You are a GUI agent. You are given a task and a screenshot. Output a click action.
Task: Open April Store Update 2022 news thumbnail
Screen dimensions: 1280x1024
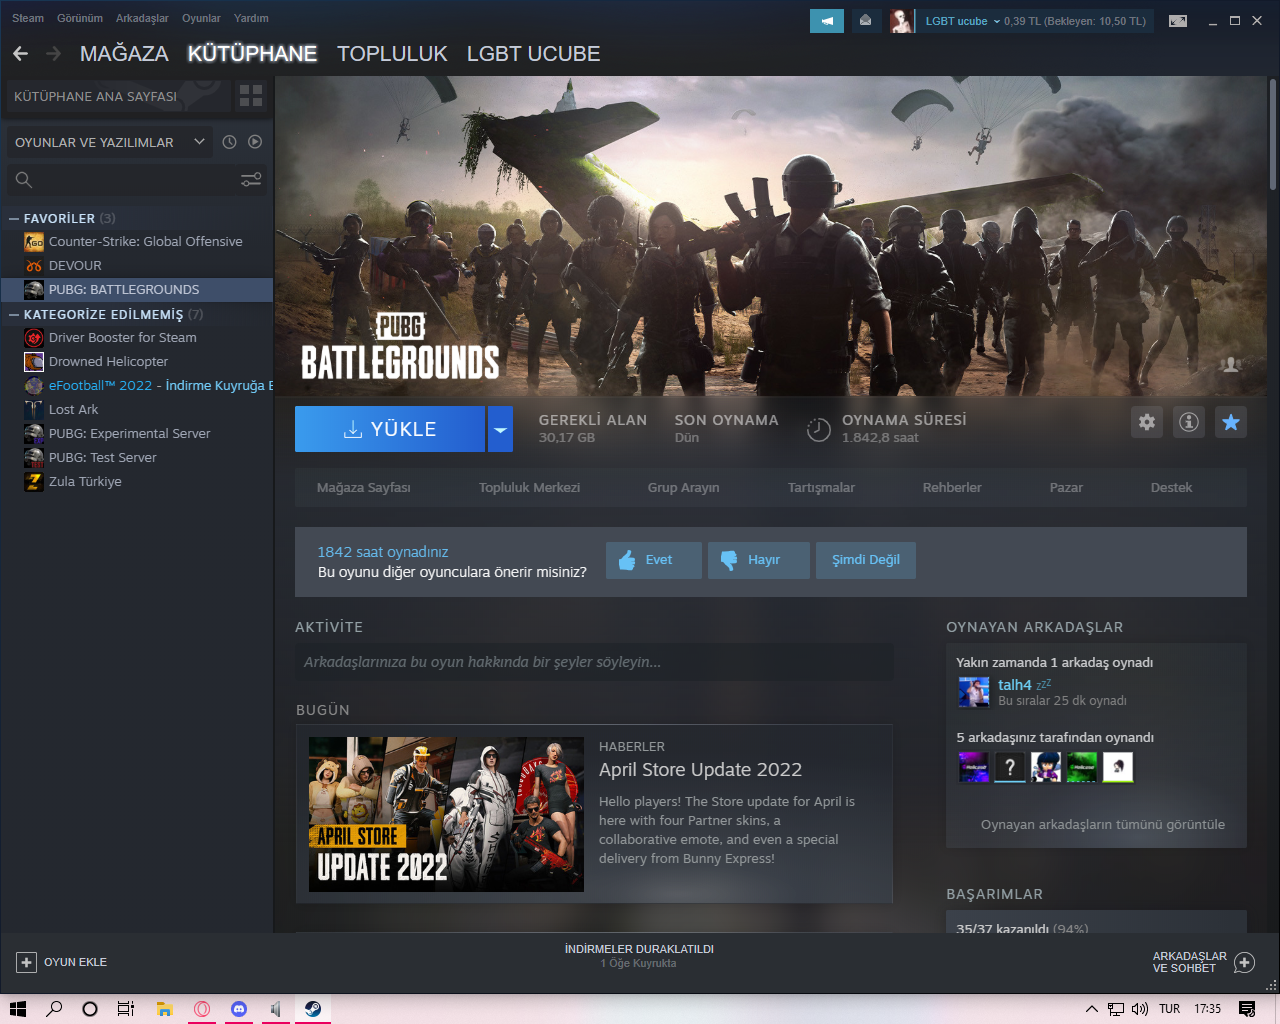click(x=446, y=814)
